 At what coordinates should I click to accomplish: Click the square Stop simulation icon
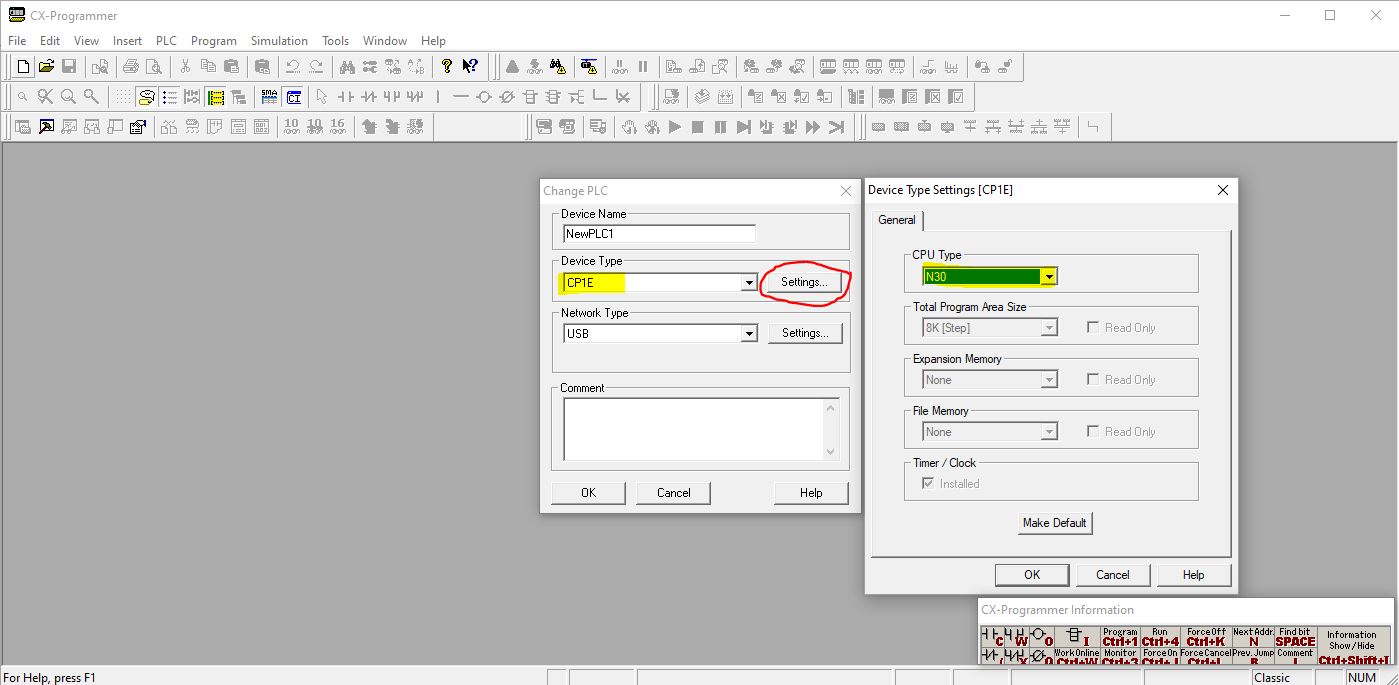tap(698, 127)
